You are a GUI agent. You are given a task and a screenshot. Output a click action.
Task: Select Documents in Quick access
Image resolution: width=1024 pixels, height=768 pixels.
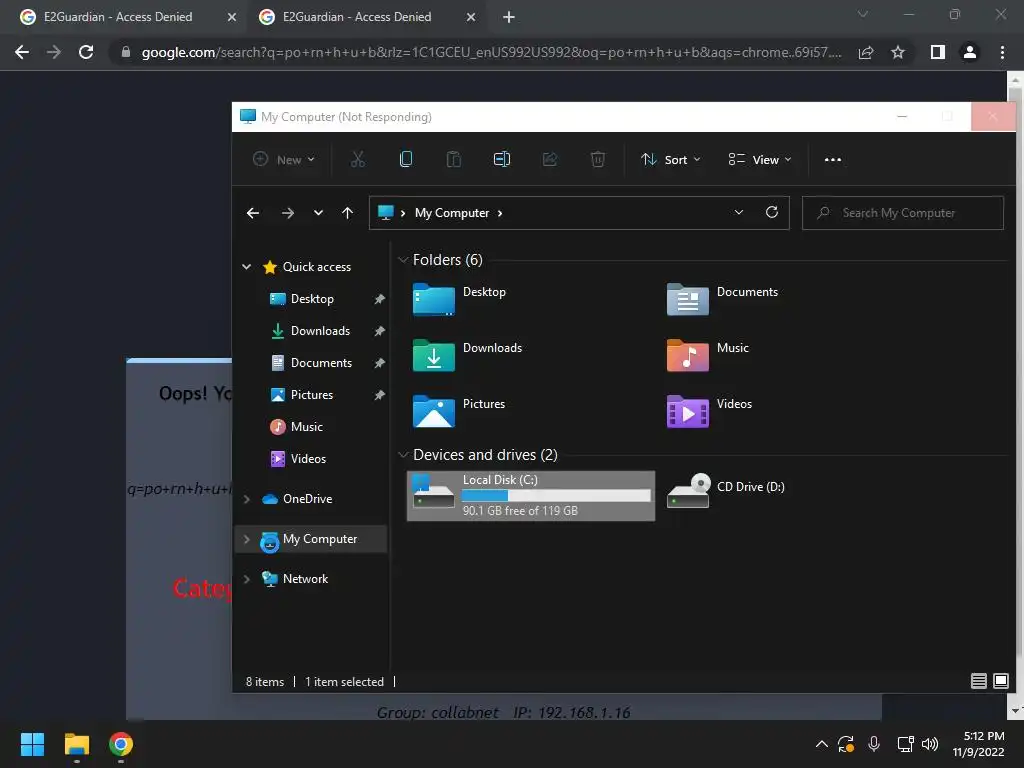[x=321, y=362]
